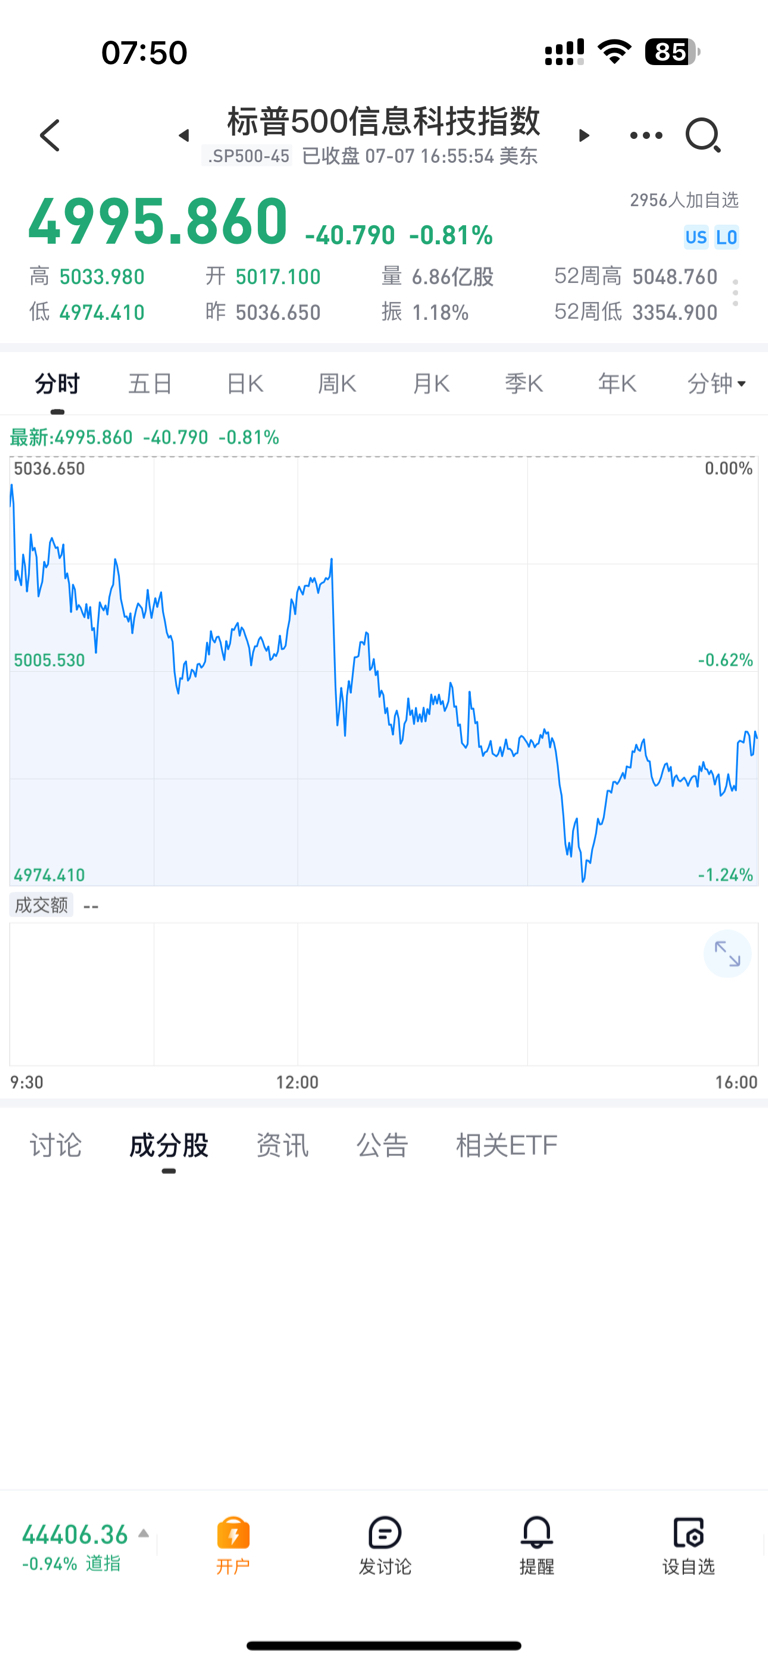
Task: Tap the 开户 account opening icon
Action: tap(233, 1545)
